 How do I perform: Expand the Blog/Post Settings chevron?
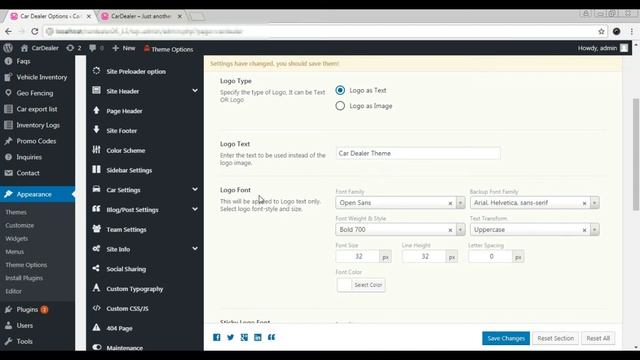click(x=195, y=209)
